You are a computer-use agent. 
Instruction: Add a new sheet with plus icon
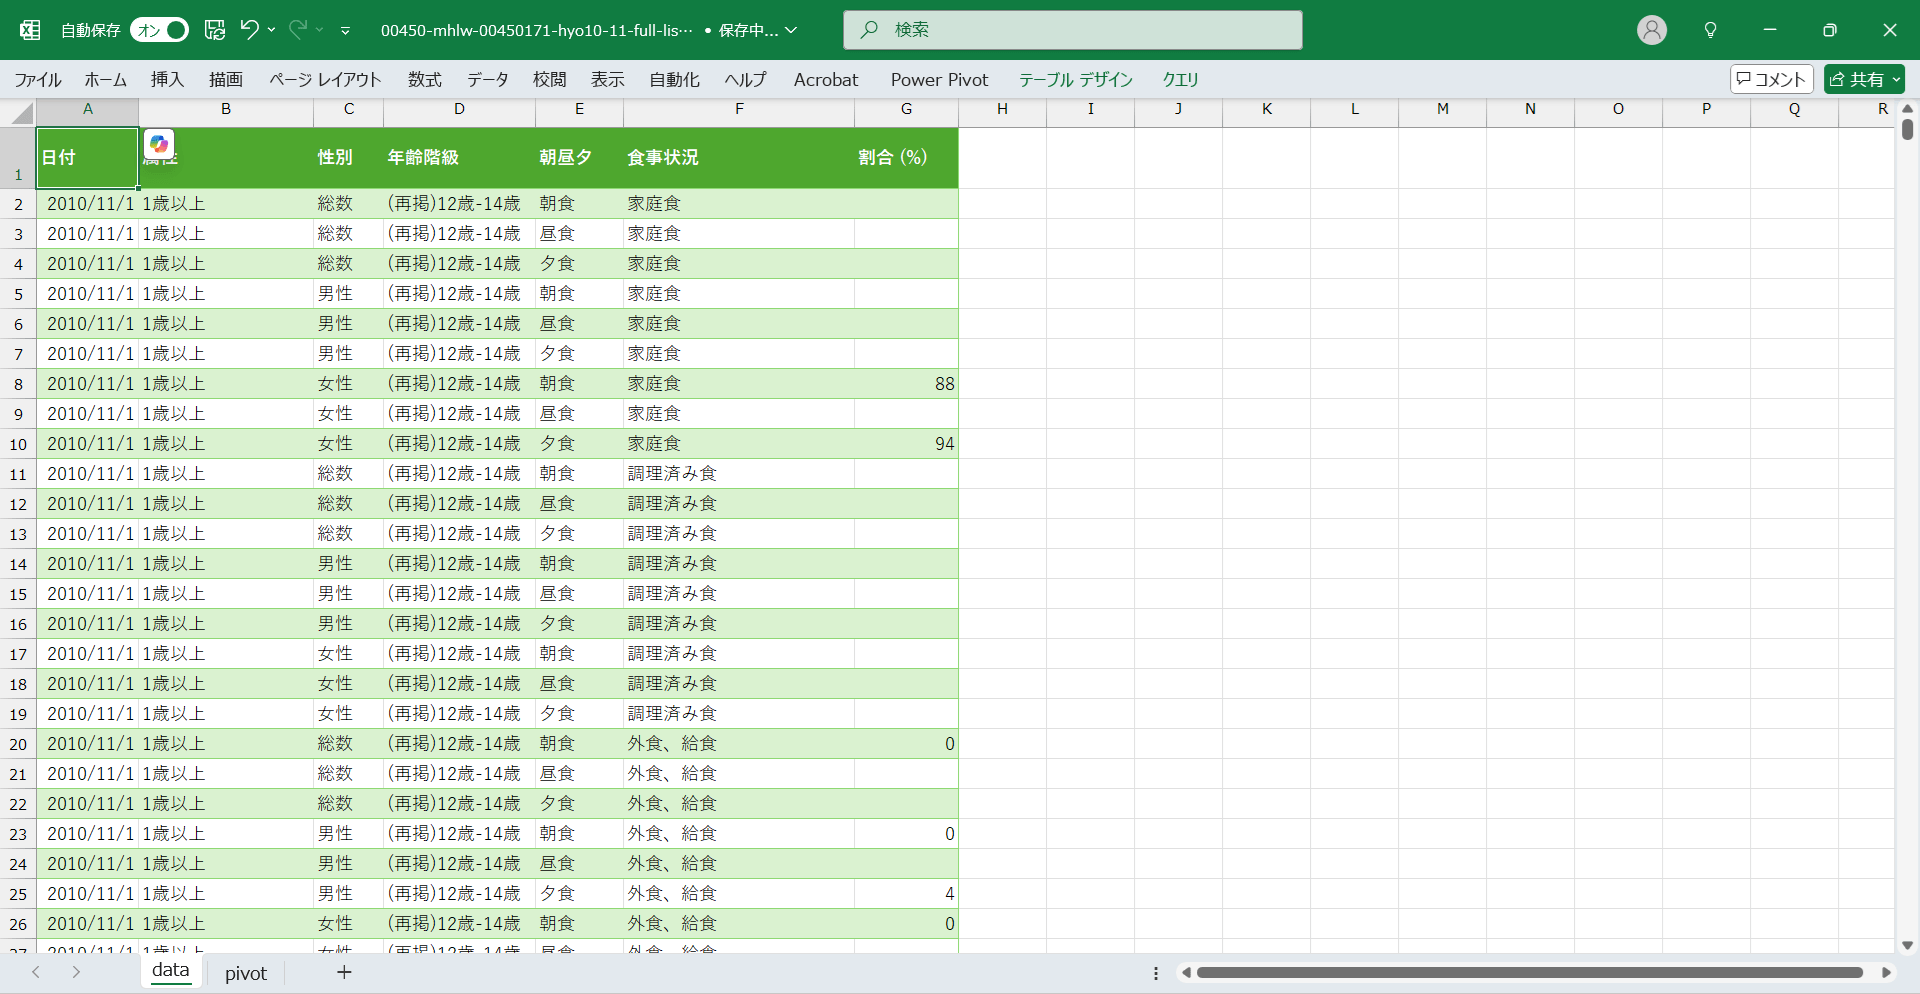tap(344, 972)
